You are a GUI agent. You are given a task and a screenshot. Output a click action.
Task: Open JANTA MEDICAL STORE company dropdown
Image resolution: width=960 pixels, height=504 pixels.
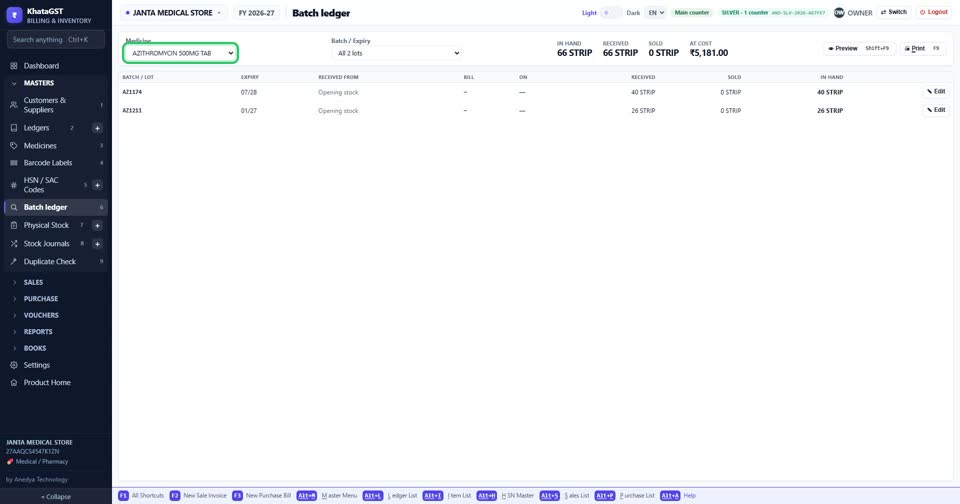pyautogui.click(x=173, y=13)
